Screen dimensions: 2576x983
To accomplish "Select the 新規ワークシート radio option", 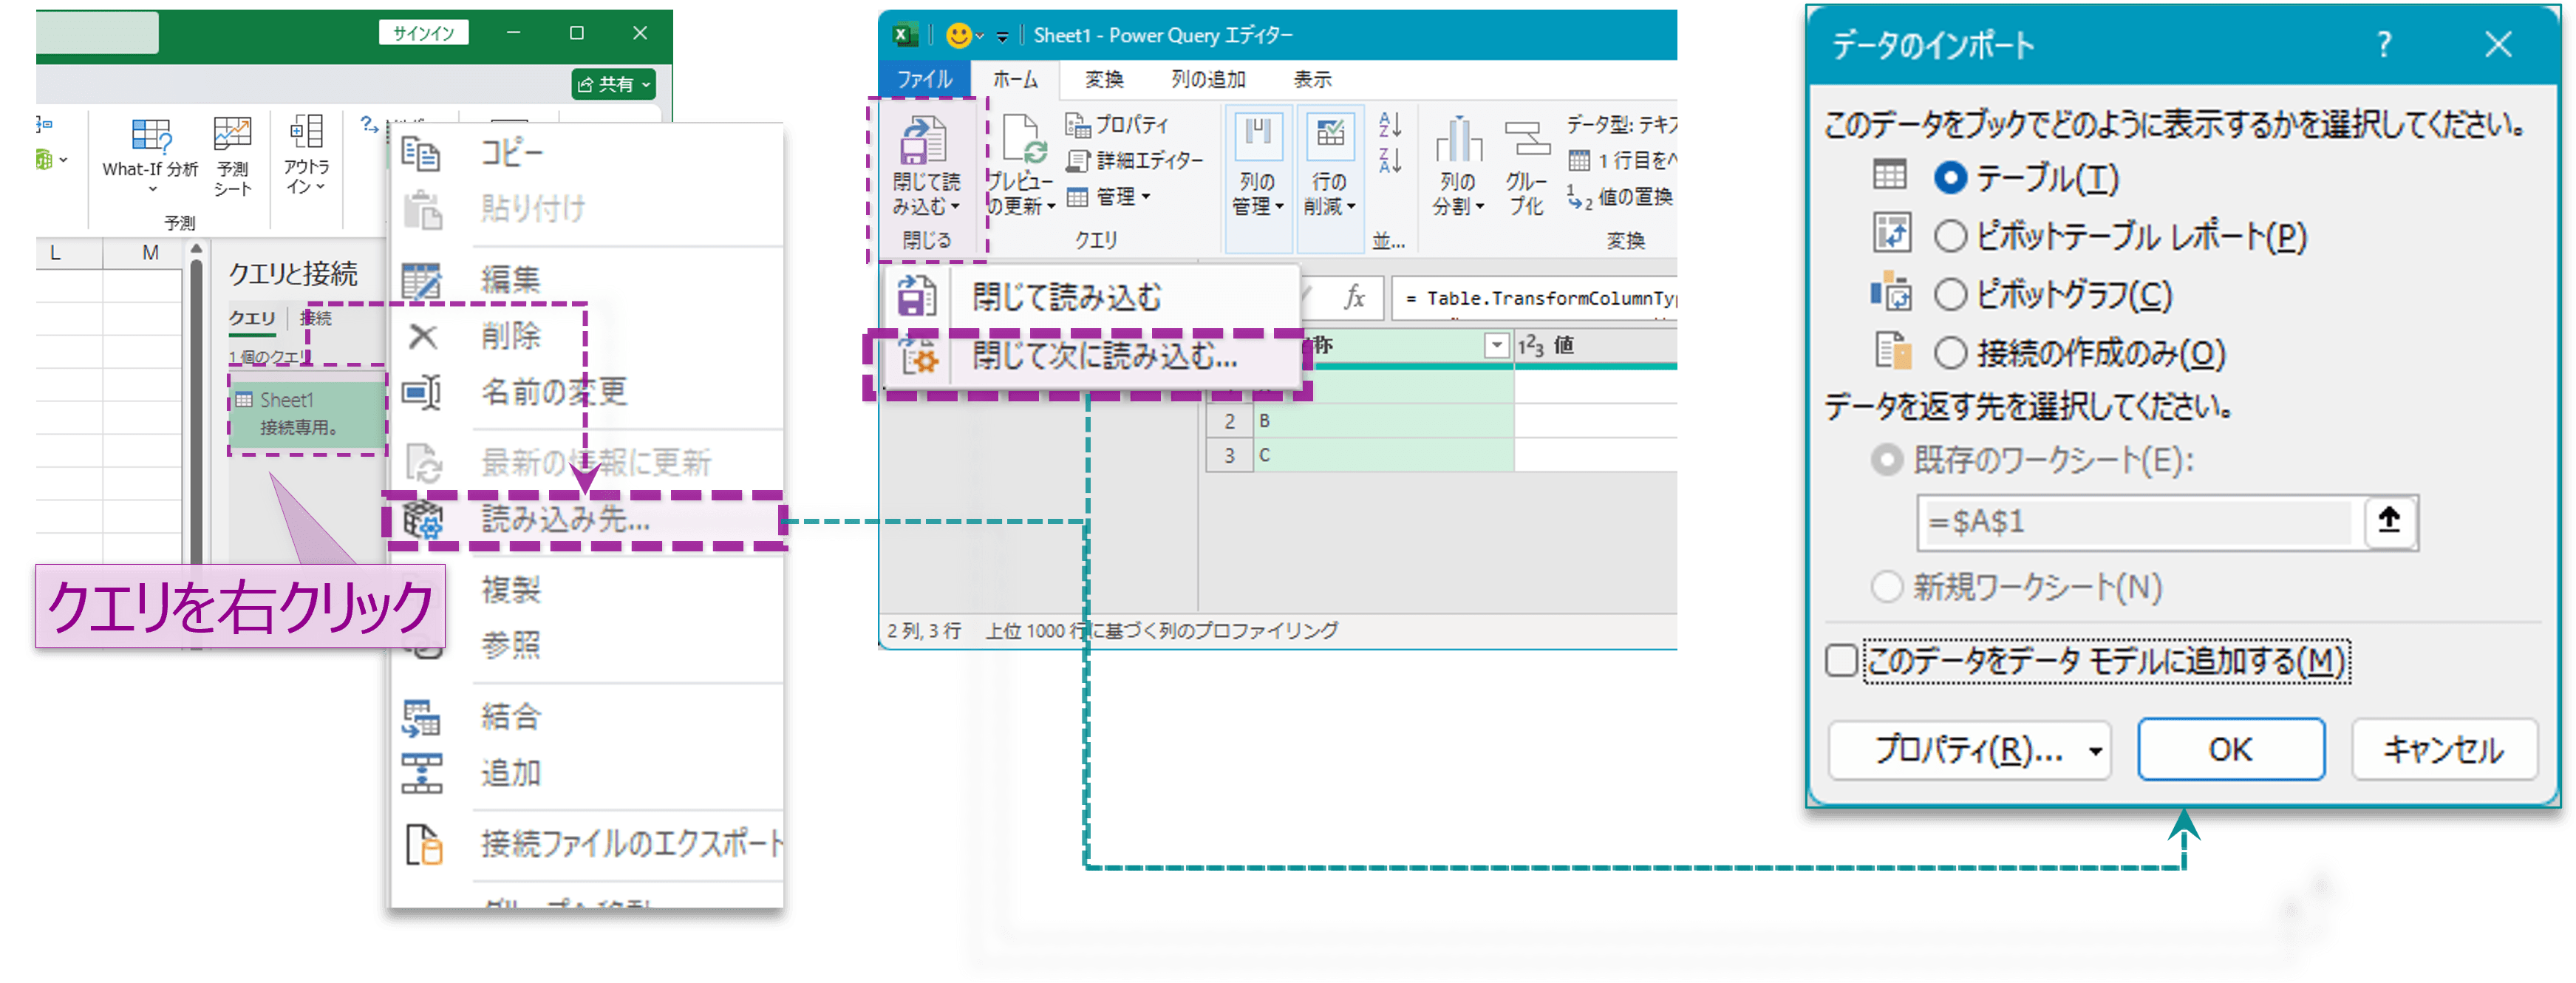I will (1888, 588).
